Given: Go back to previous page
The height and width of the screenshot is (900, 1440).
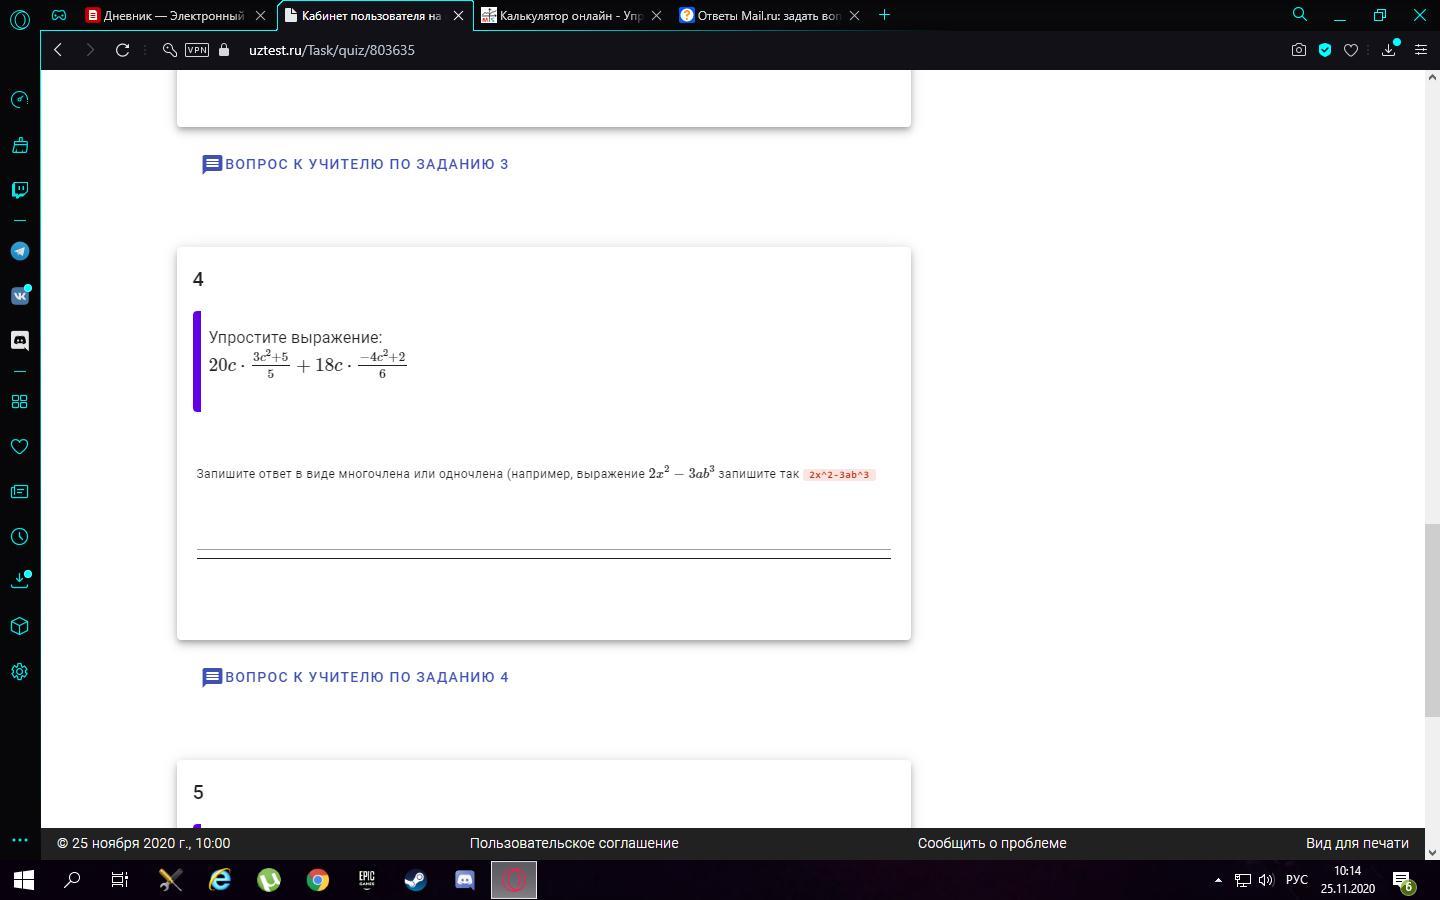Looking at the screenshot, I should [58, 50].
